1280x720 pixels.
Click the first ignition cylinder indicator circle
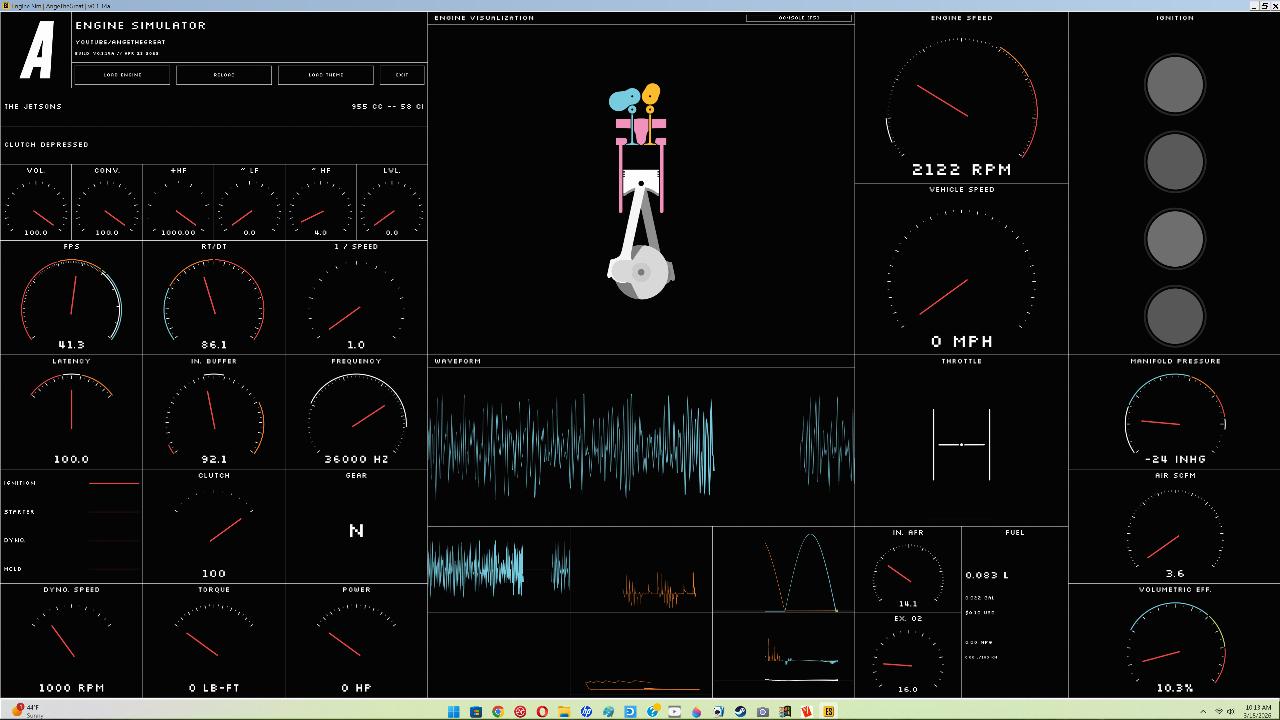(1174, 84)
